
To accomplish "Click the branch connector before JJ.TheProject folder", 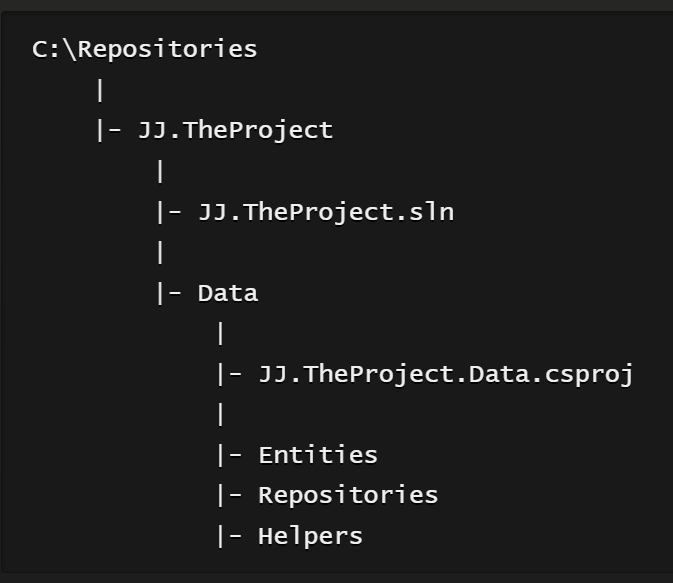I will click(109, 131).
